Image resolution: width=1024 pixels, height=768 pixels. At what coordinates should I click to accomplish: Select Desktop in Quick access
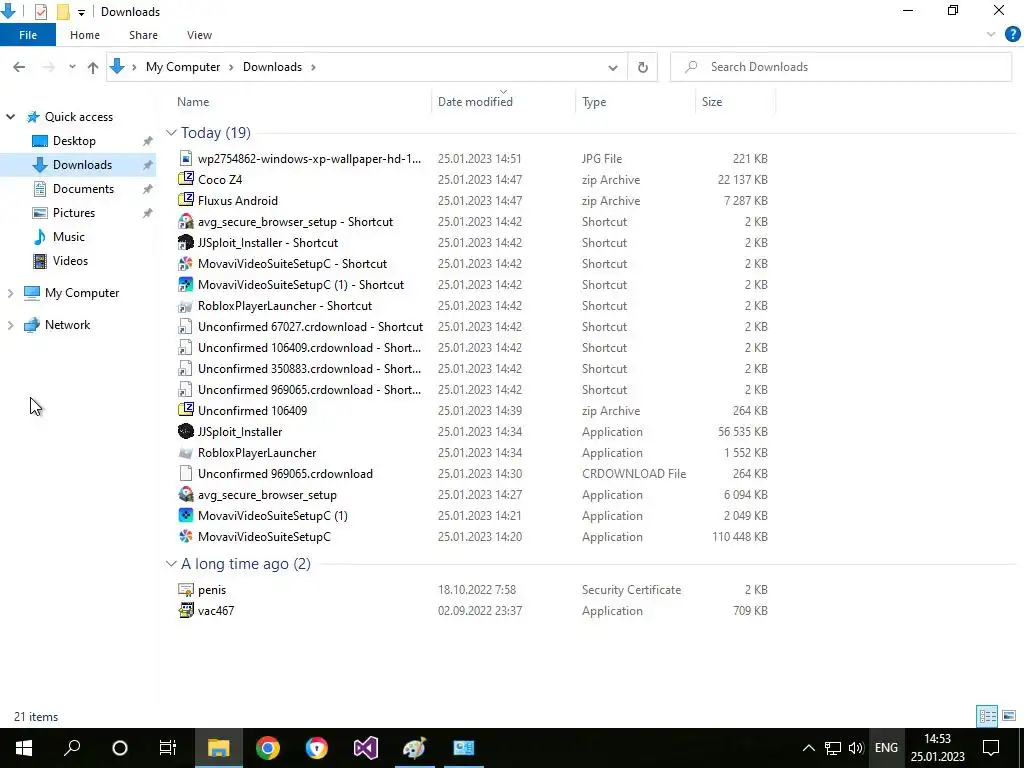click(74, 141)
